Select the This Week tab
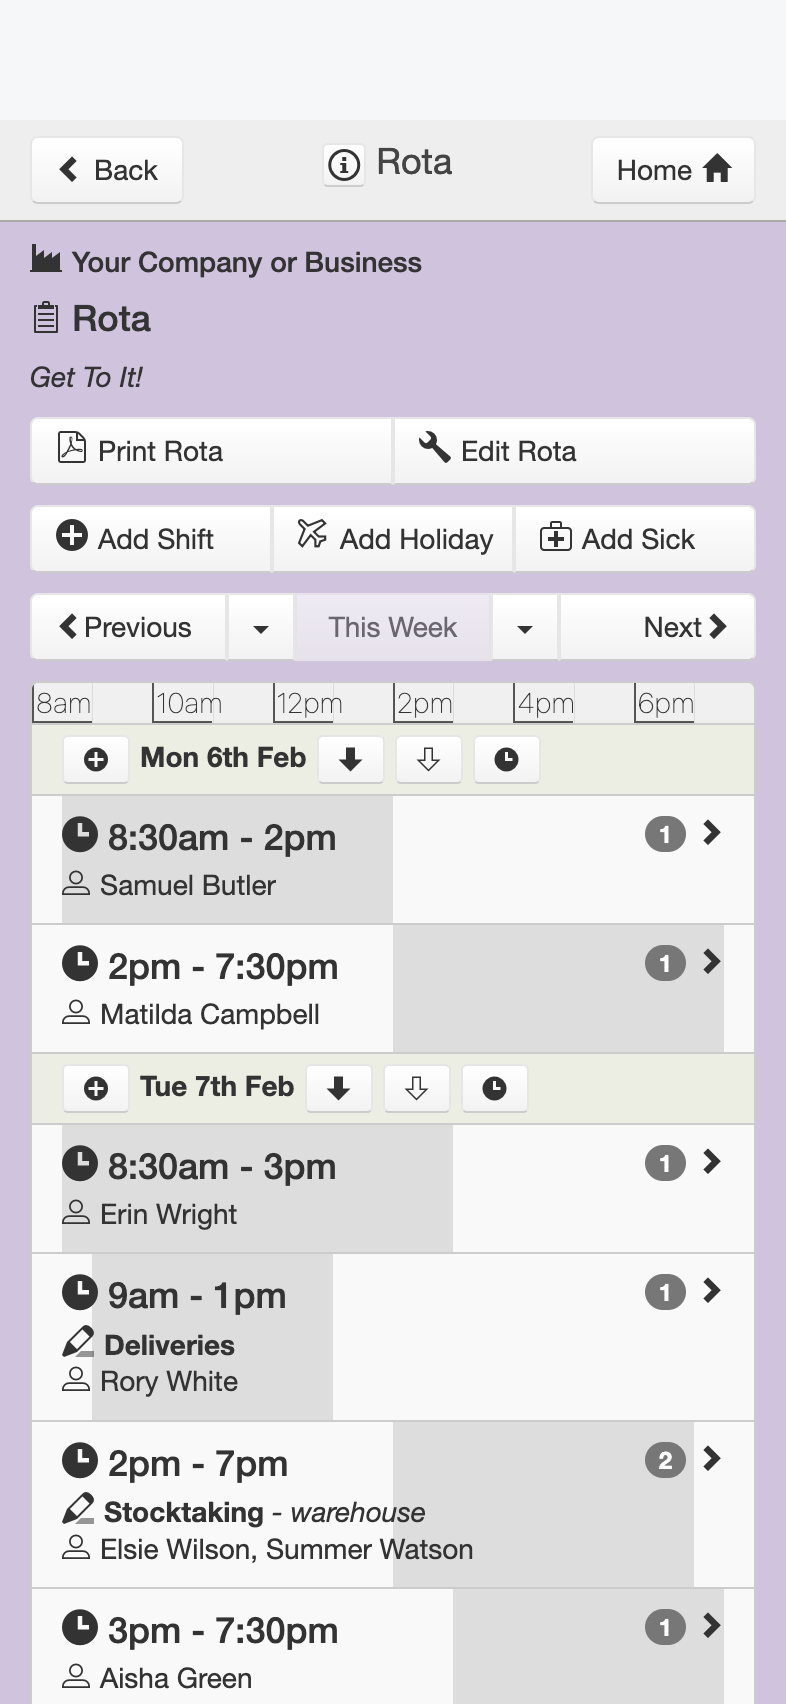Screen dimensions: 786x1704 (393, 628)
